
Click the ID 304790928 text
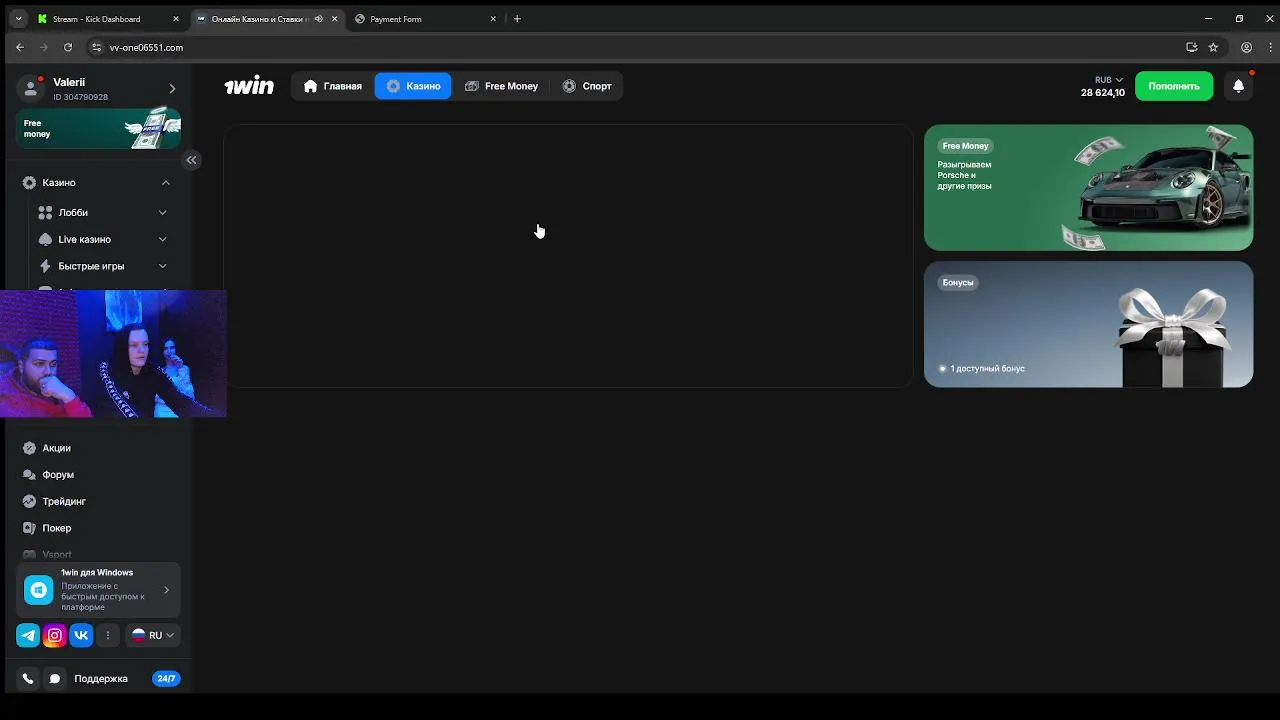coord(81,97)
